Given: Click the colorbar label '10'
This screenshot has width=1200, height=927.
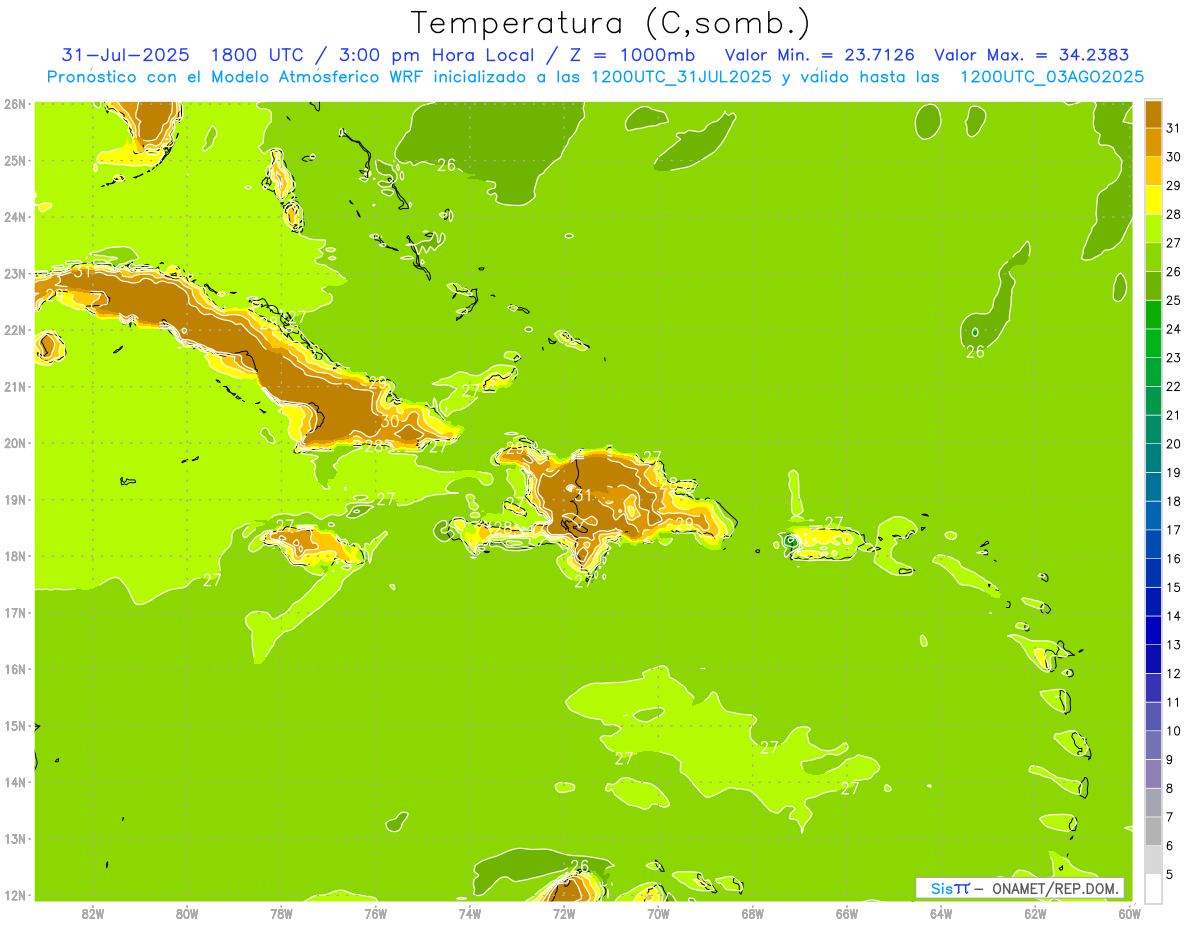Looking at the screenshot, I should click(x=1174, y=731).
